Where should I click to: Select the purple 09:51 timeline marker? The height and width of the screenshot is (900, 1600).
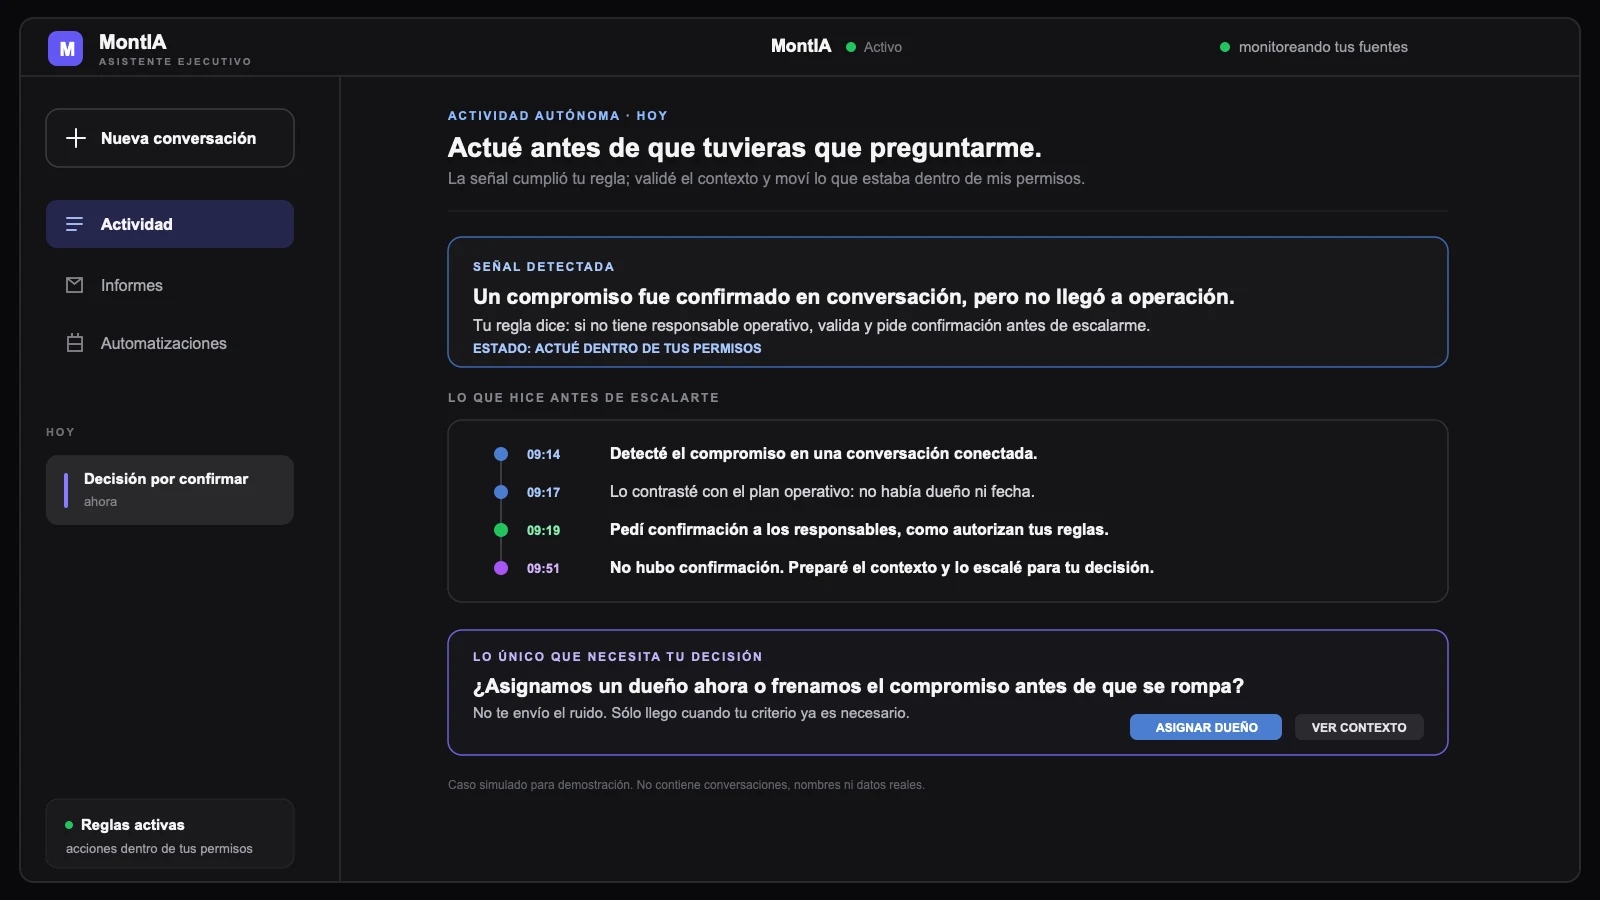pos(501,568)
